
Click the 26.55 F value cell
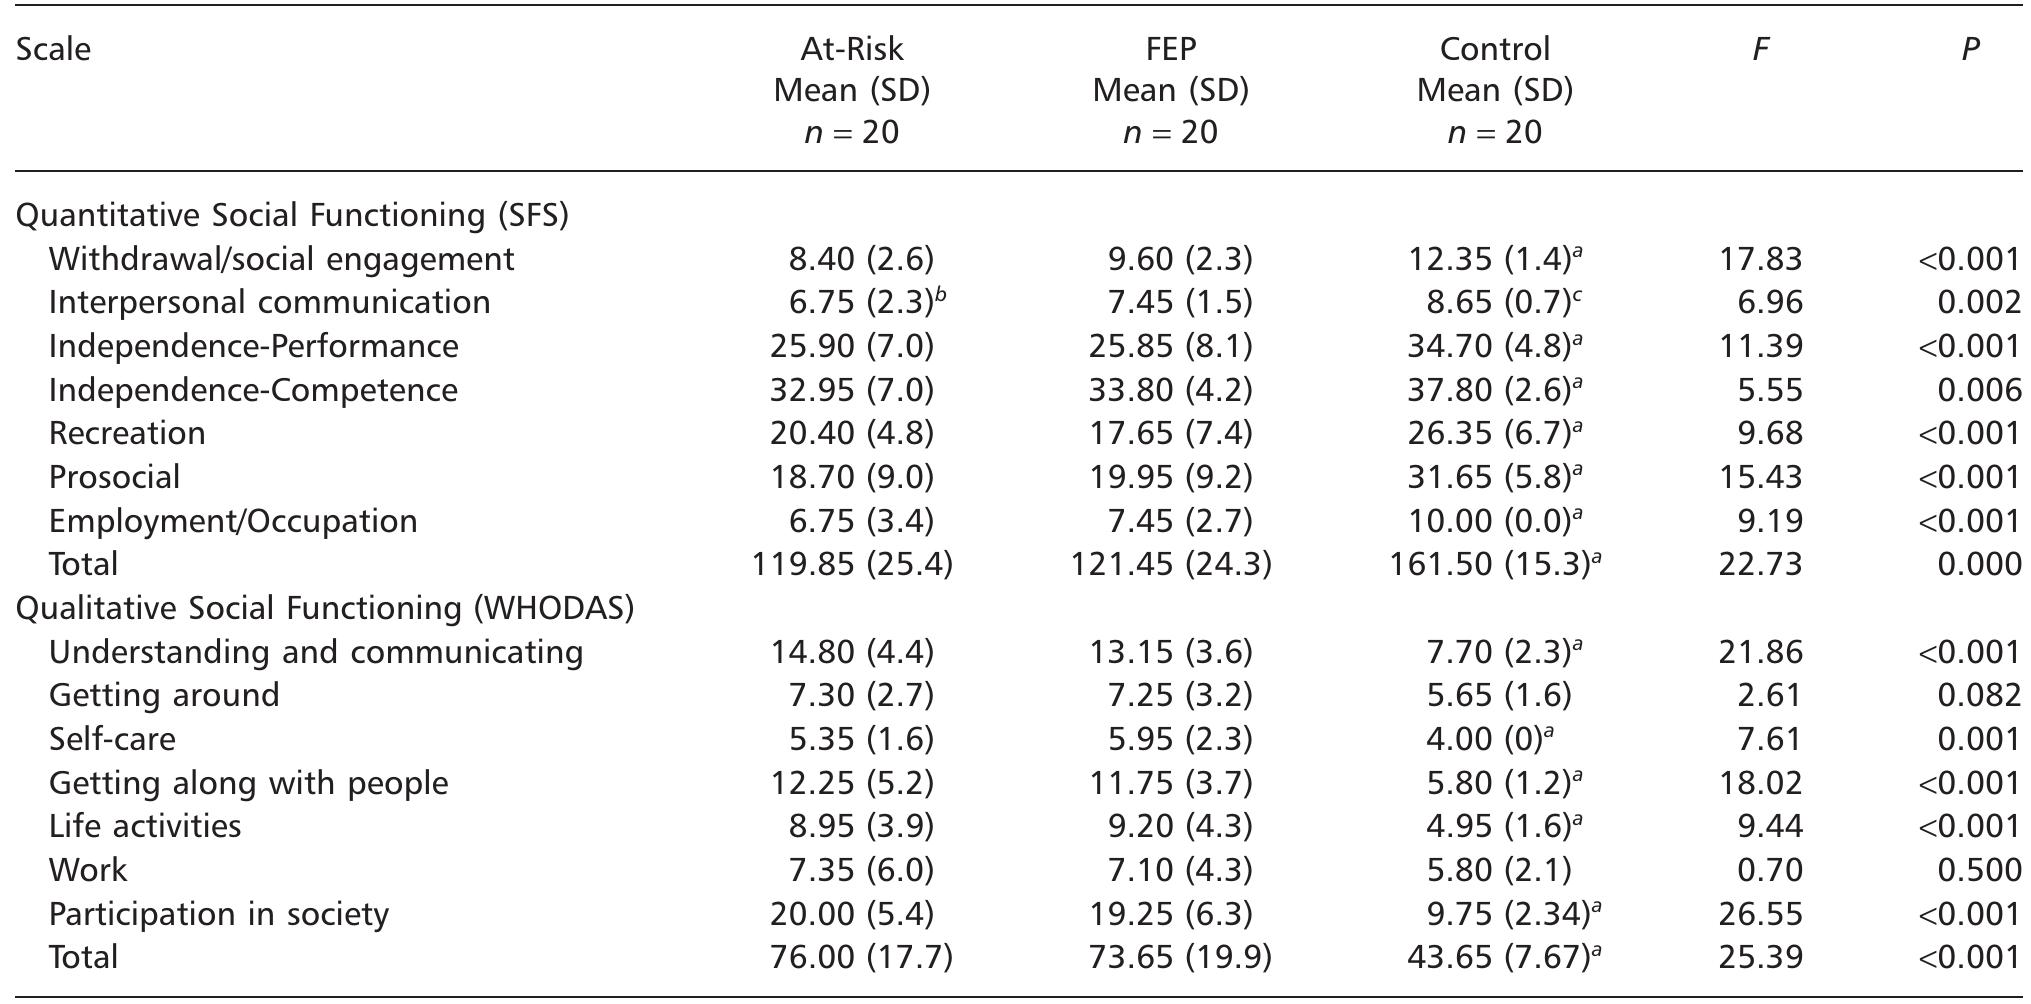point(1761,914)
